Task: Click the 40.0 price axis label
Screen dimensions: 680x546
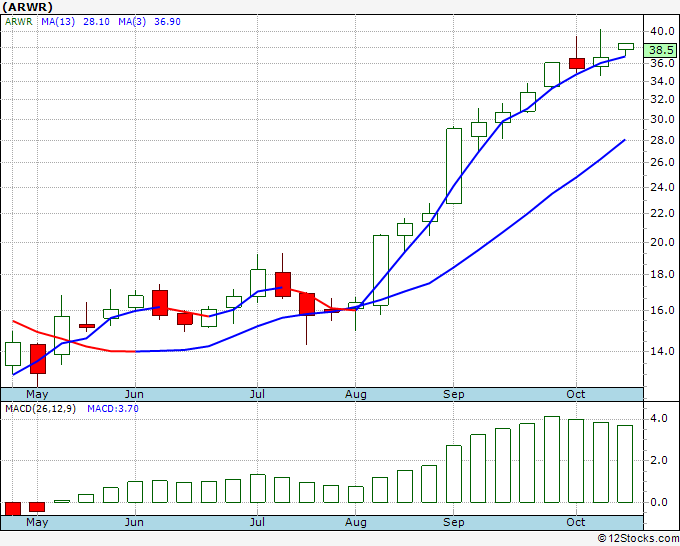Action: [662, 31]
